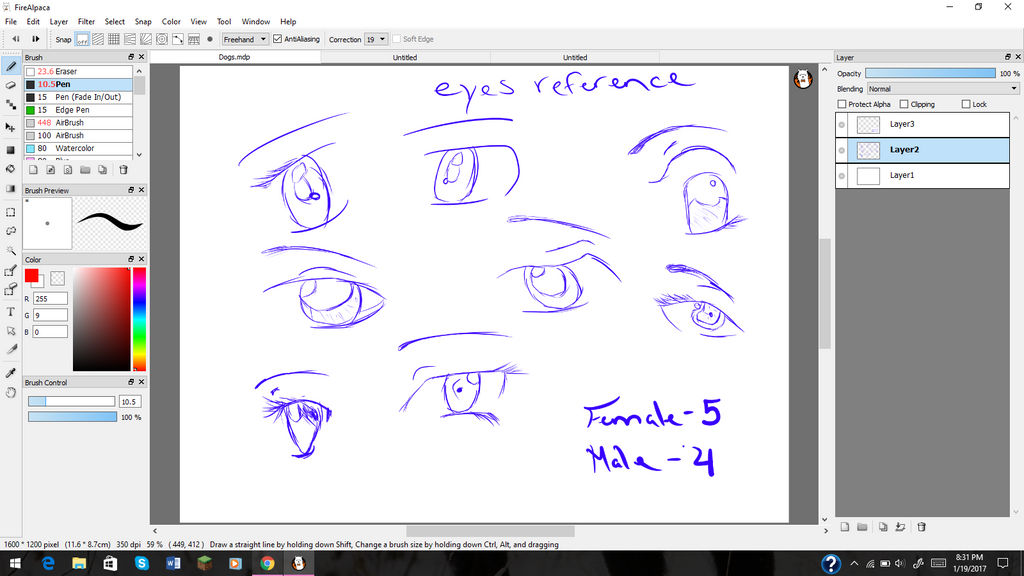Turn snap off with the off icon
Viewport: 1024px width, 576px height.
[x=82, y=39]
